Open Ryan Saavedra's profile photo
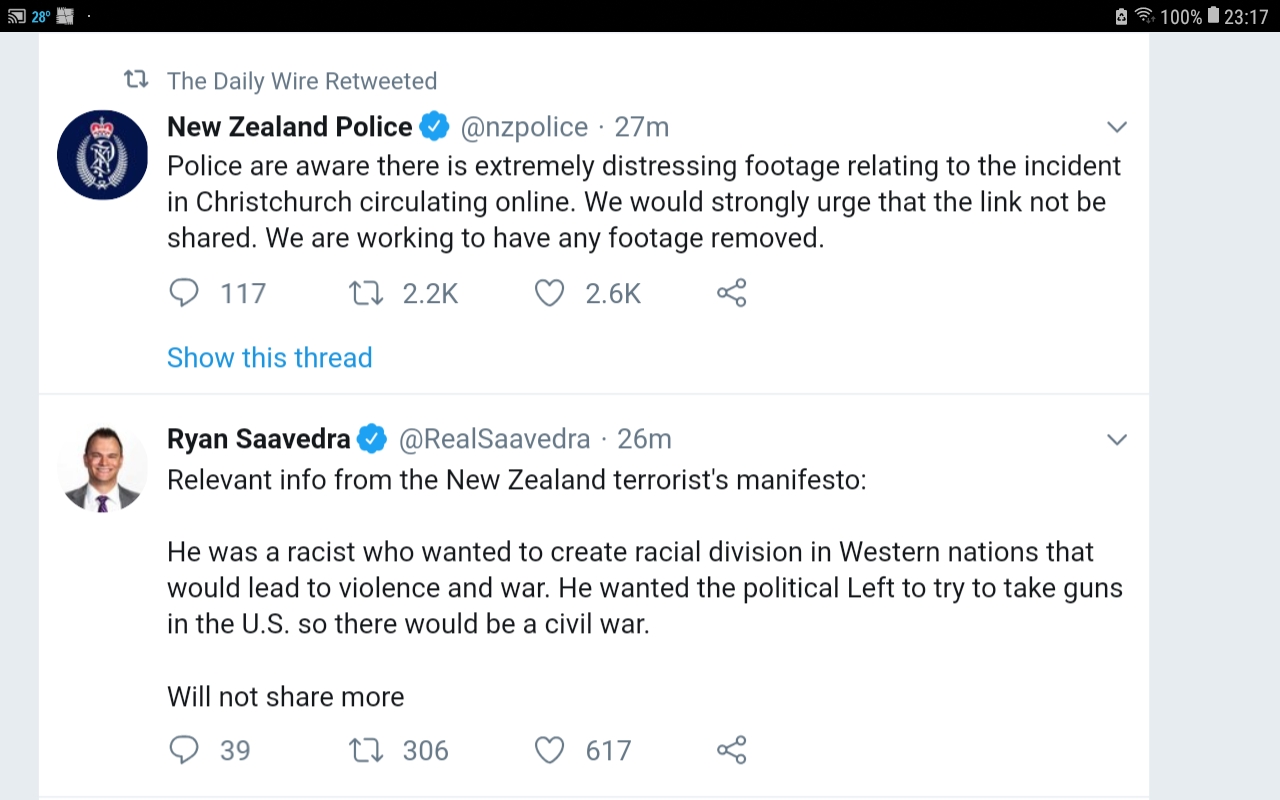Screen dimensions: 1280x800 click(x=102, y=467)
